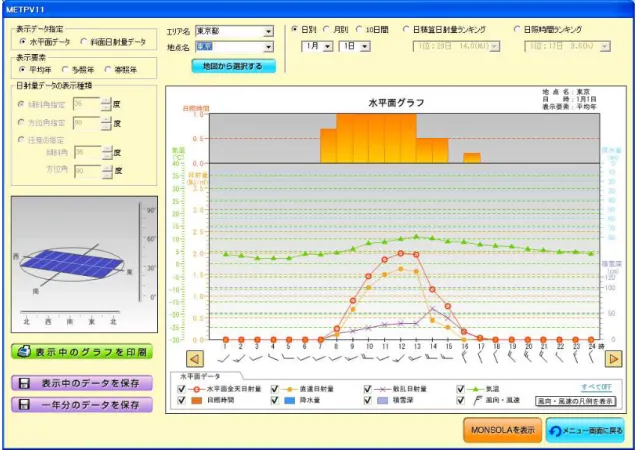Click MONSOLAを表示 button
Screen dimensions: 640x450
(503, 430)
